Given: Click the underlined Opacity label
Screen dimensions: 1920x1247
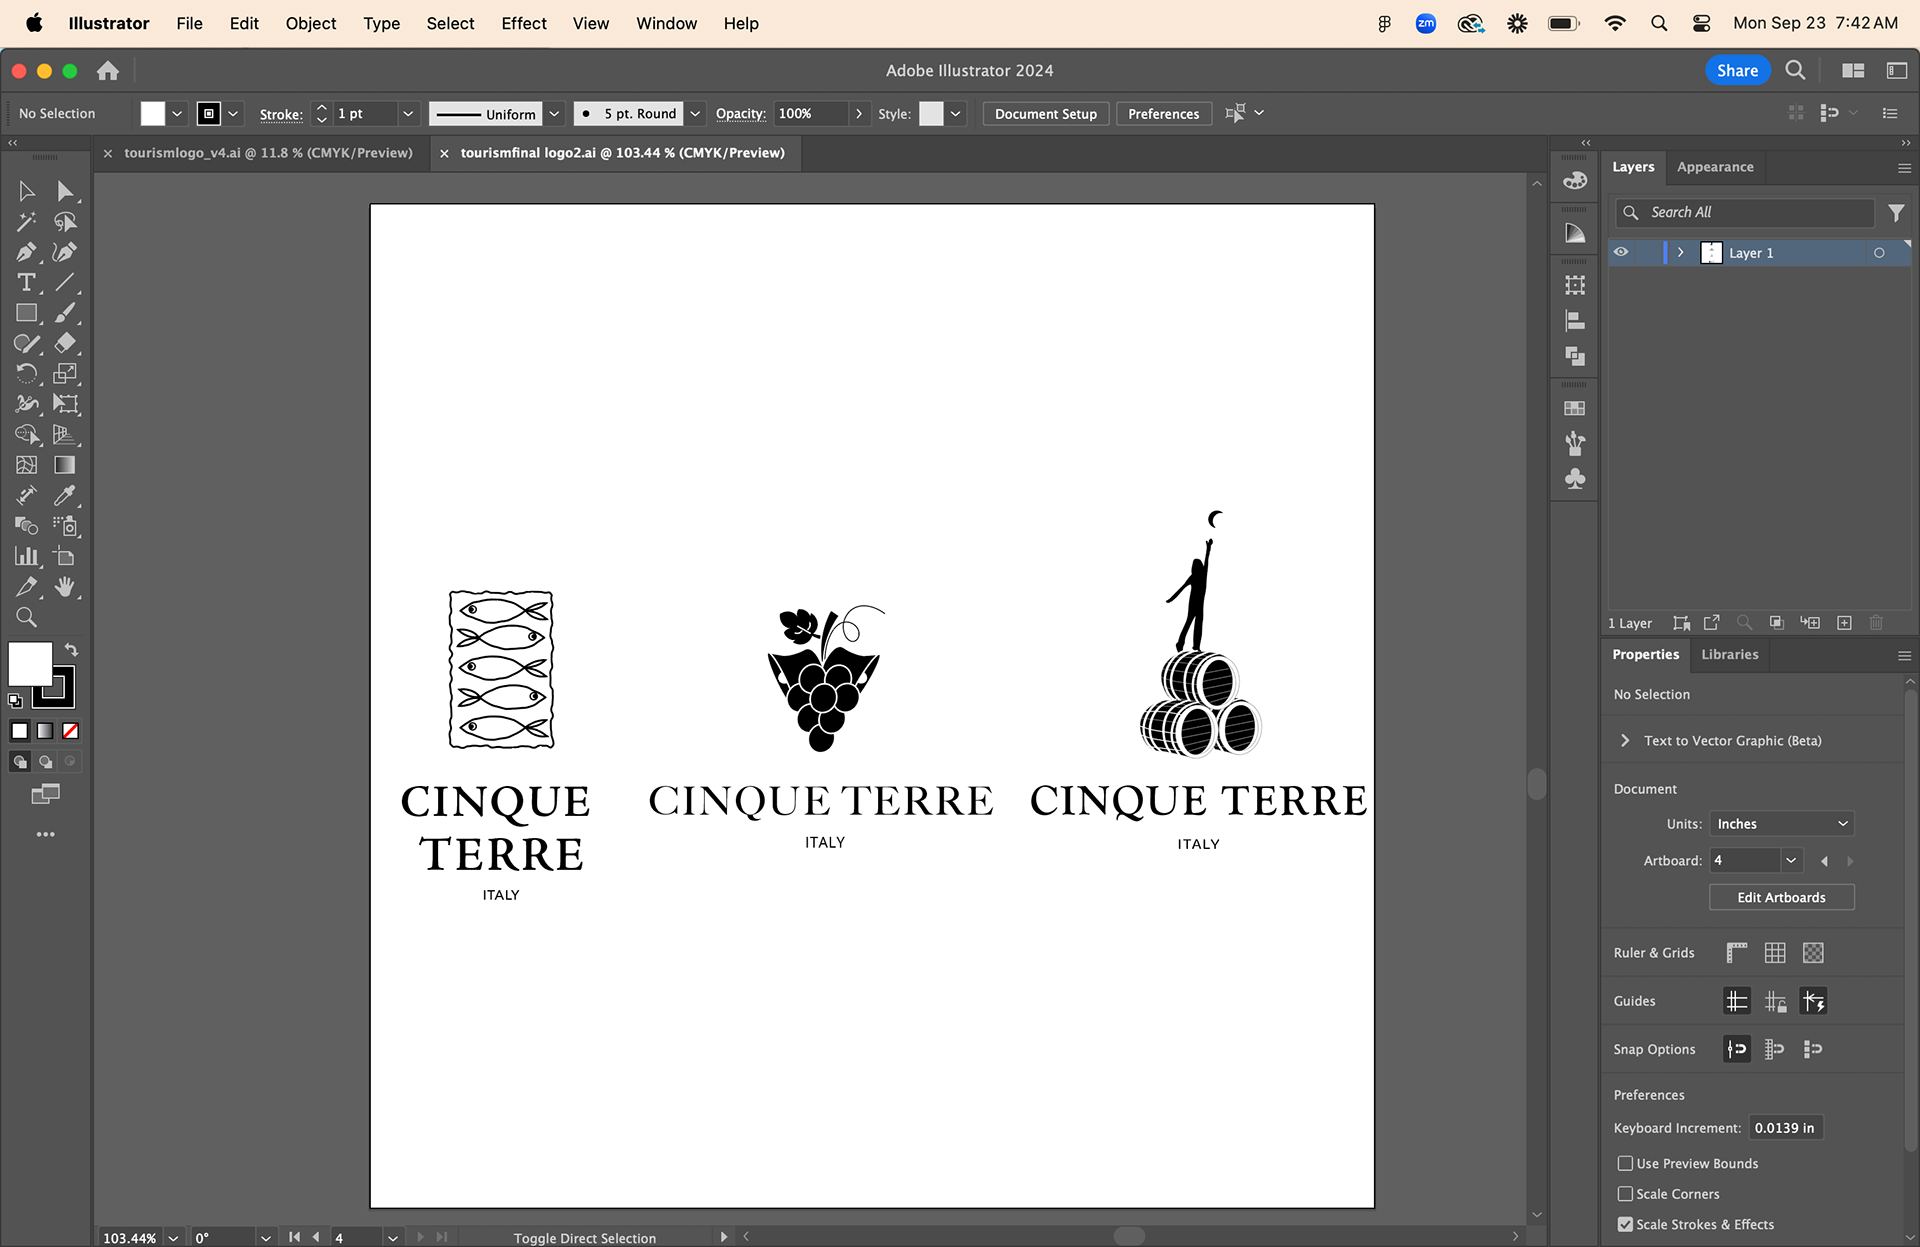Looking at the screenshot, I should point(741,114).
